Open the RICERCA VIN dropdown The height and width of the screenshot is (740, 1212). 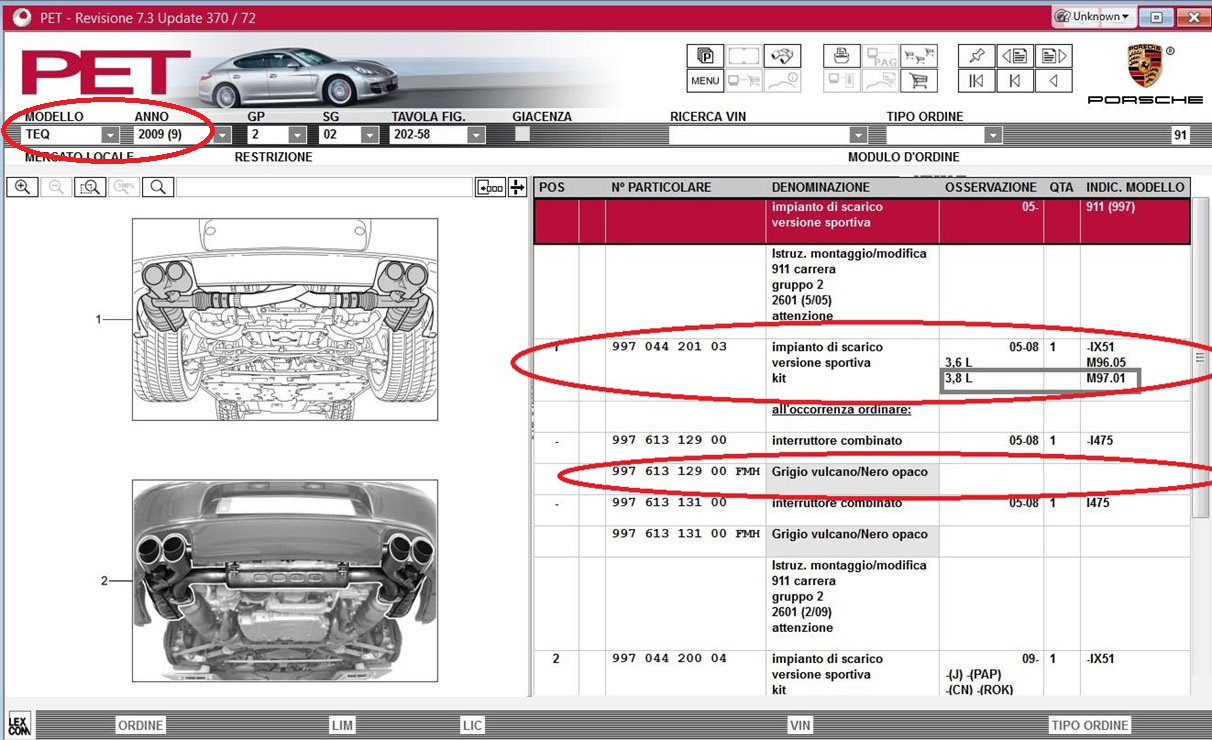pyautogui.click(x=858, y=135)
